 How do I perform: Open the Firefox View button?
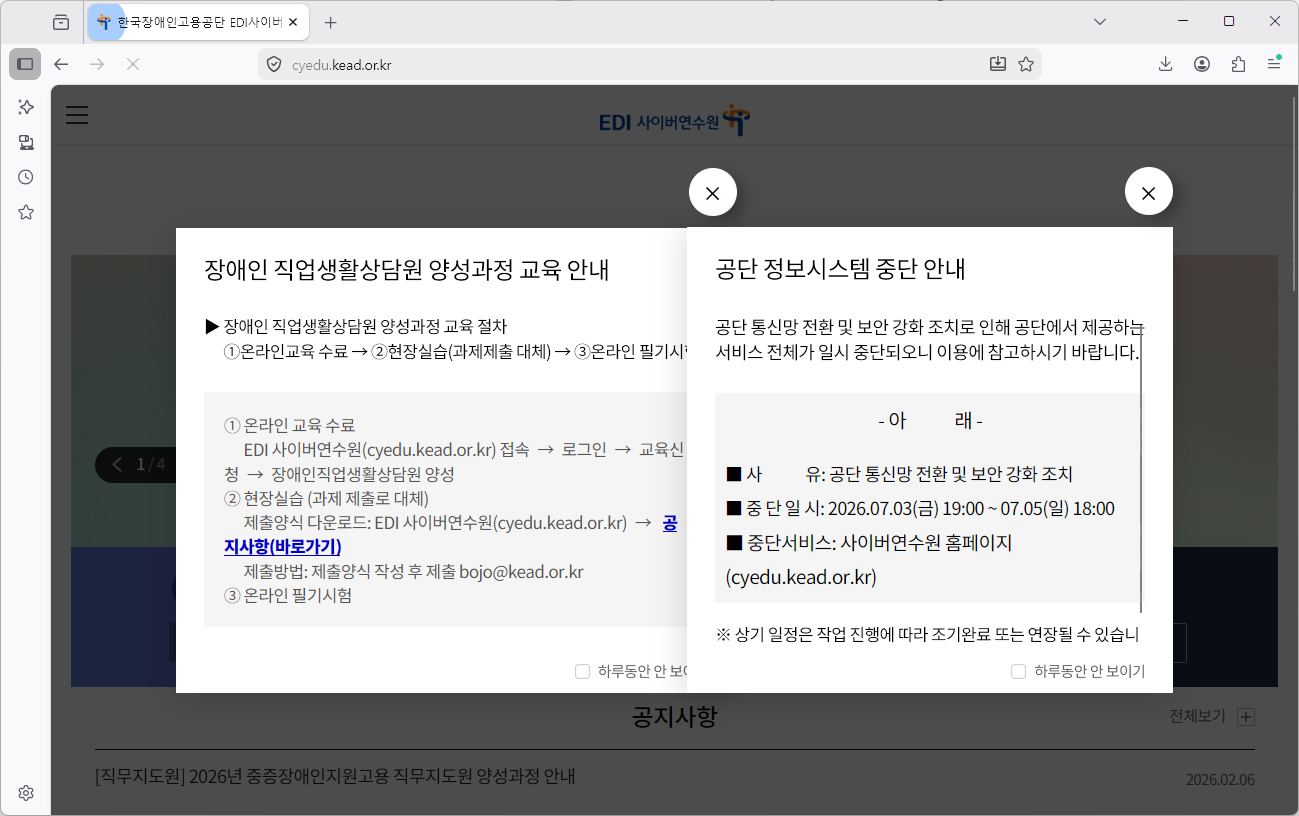61,22
